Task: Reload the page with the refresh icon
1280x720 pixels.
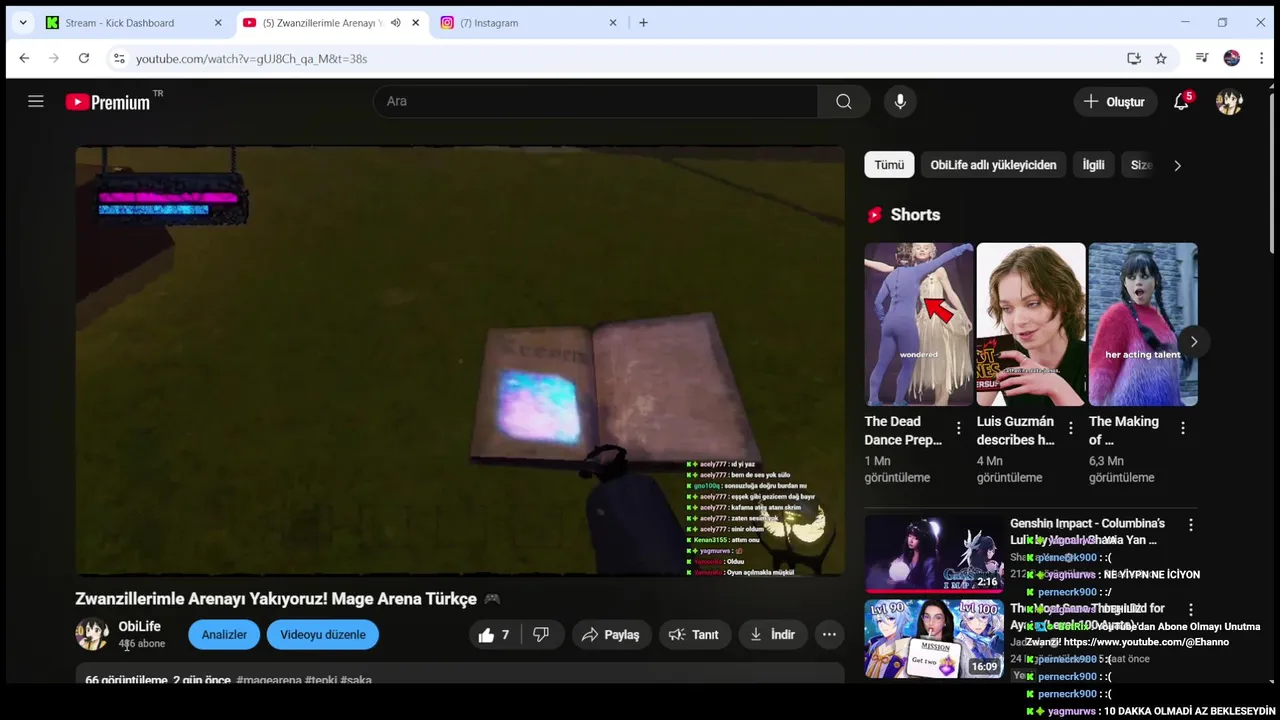Action: tap(84, 59)
